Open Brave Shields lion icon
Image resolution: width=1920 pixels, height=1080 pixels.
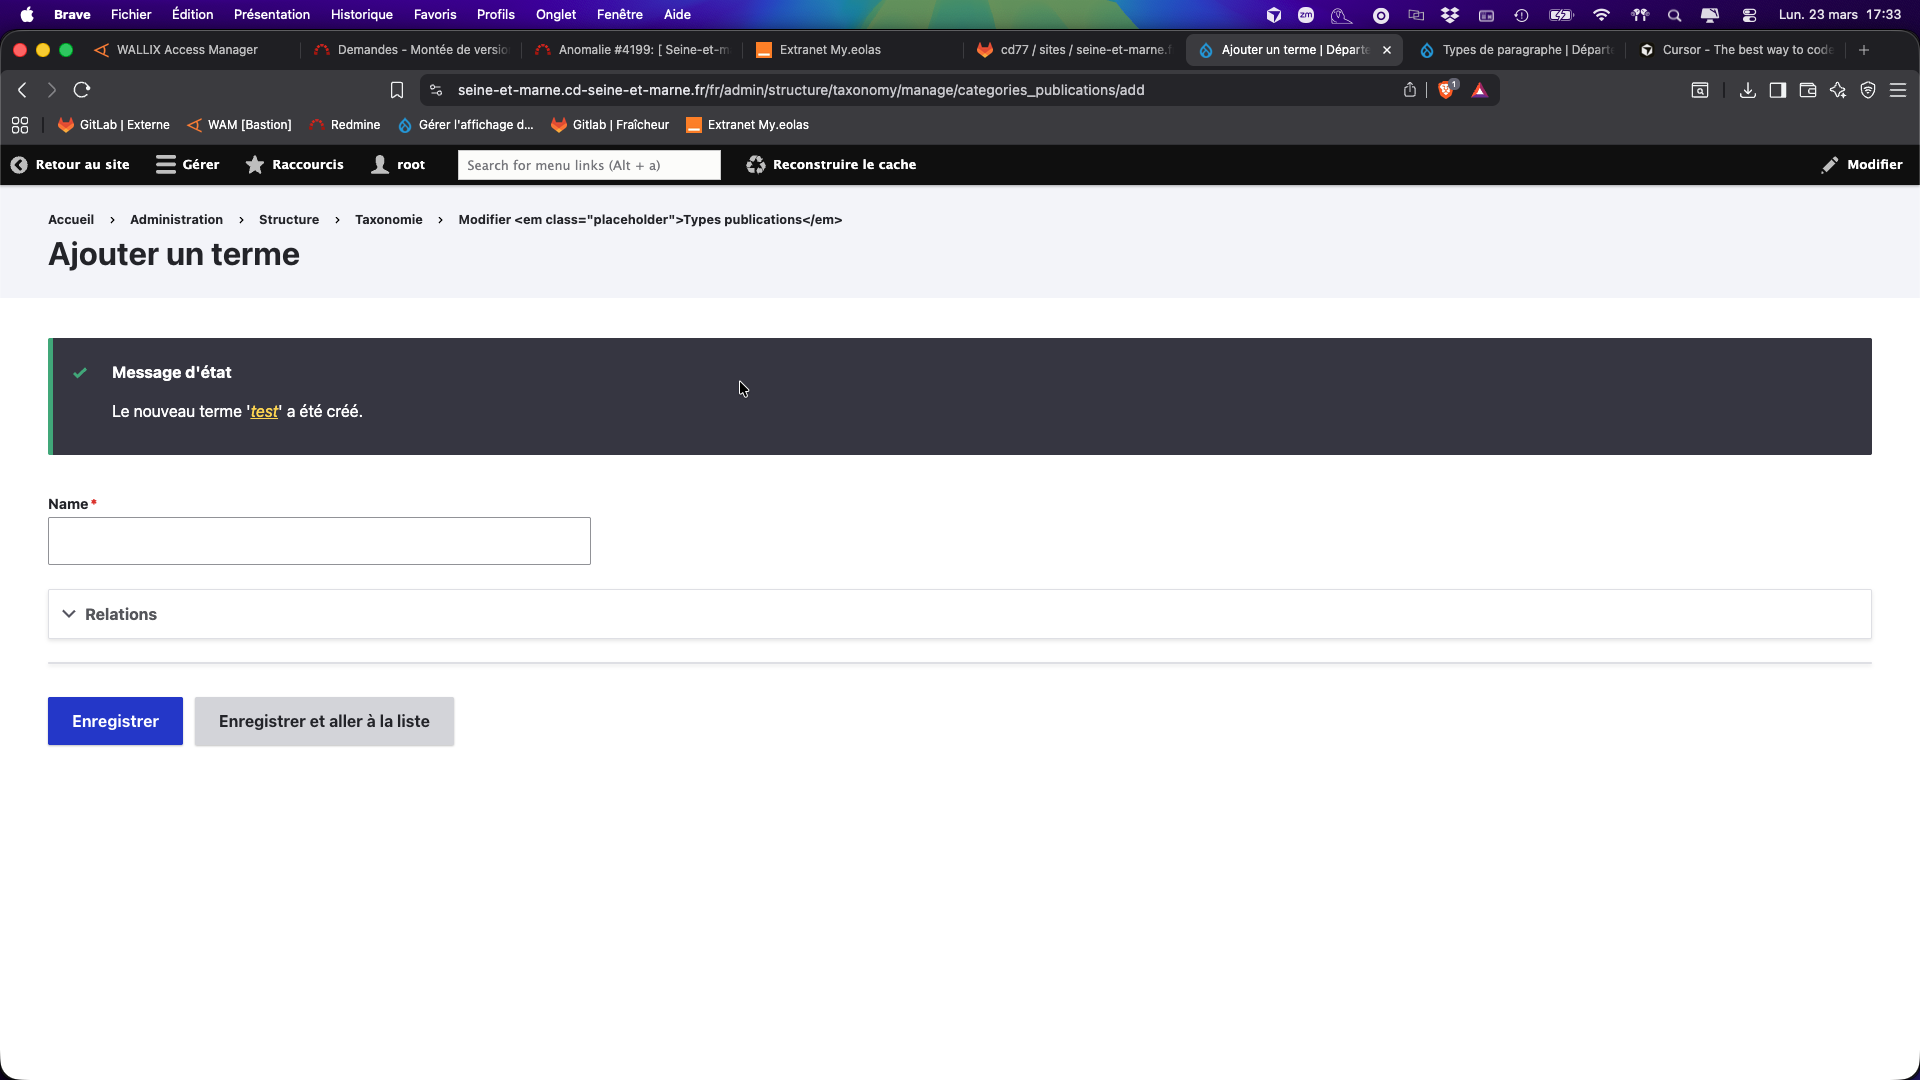click(1446, 90)
